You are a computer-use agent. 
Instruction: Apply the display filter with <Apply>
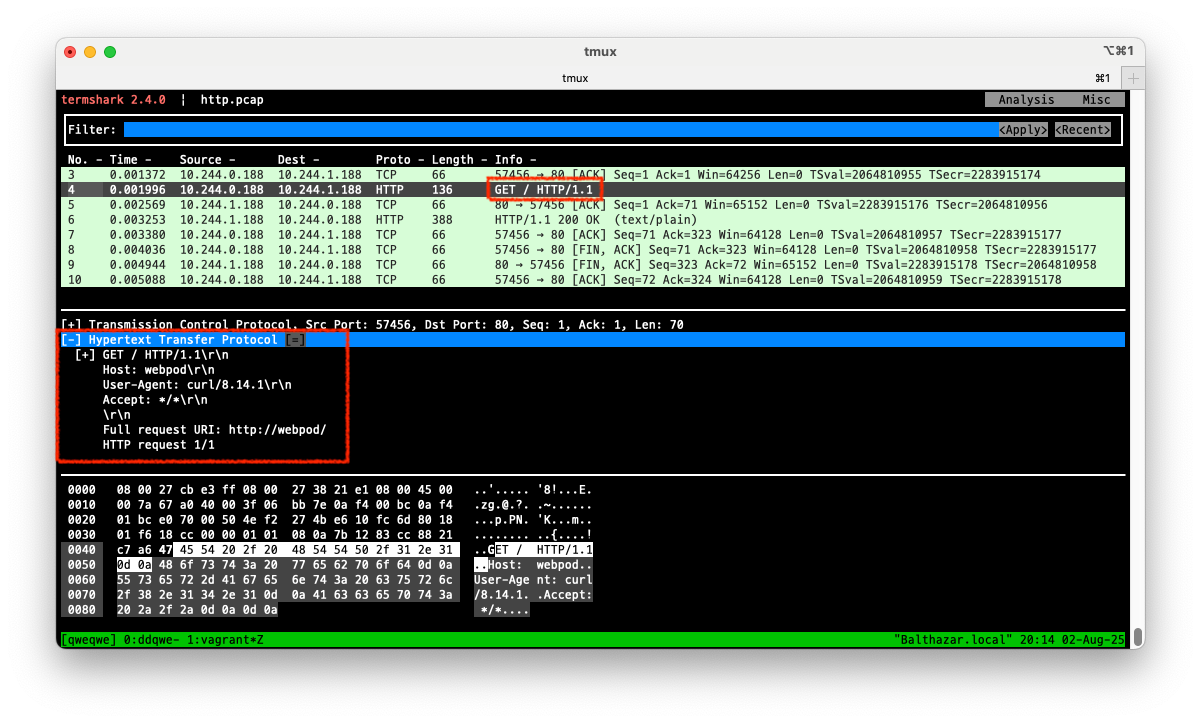click(x=1024, y=130)
